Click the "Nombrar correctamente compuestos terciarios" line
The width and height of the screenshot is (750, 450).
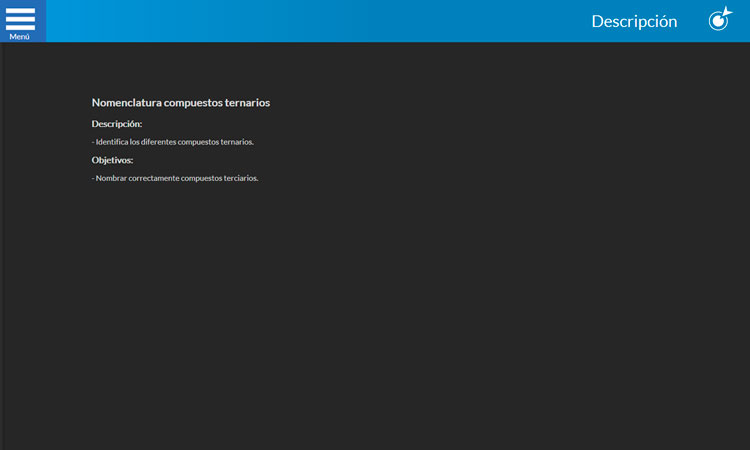point(175,178)
